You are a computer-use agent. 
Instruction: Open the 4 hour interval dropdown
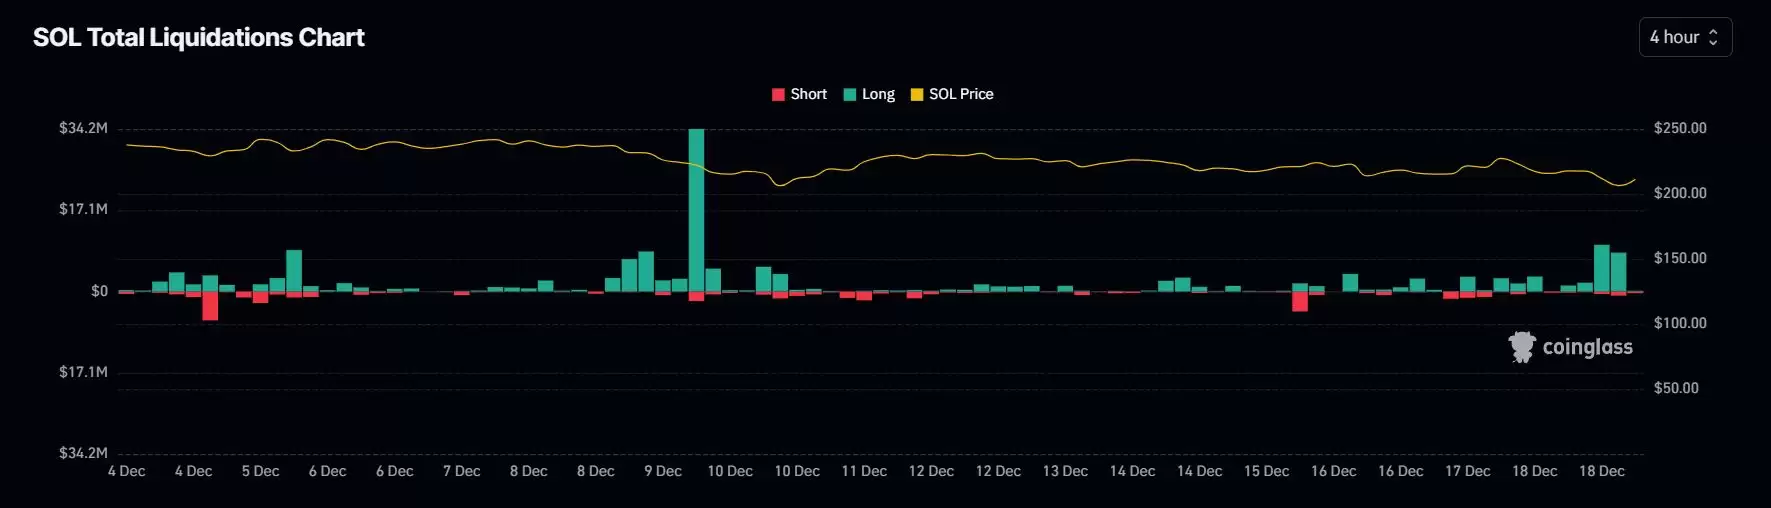[x=1685, y=37]
